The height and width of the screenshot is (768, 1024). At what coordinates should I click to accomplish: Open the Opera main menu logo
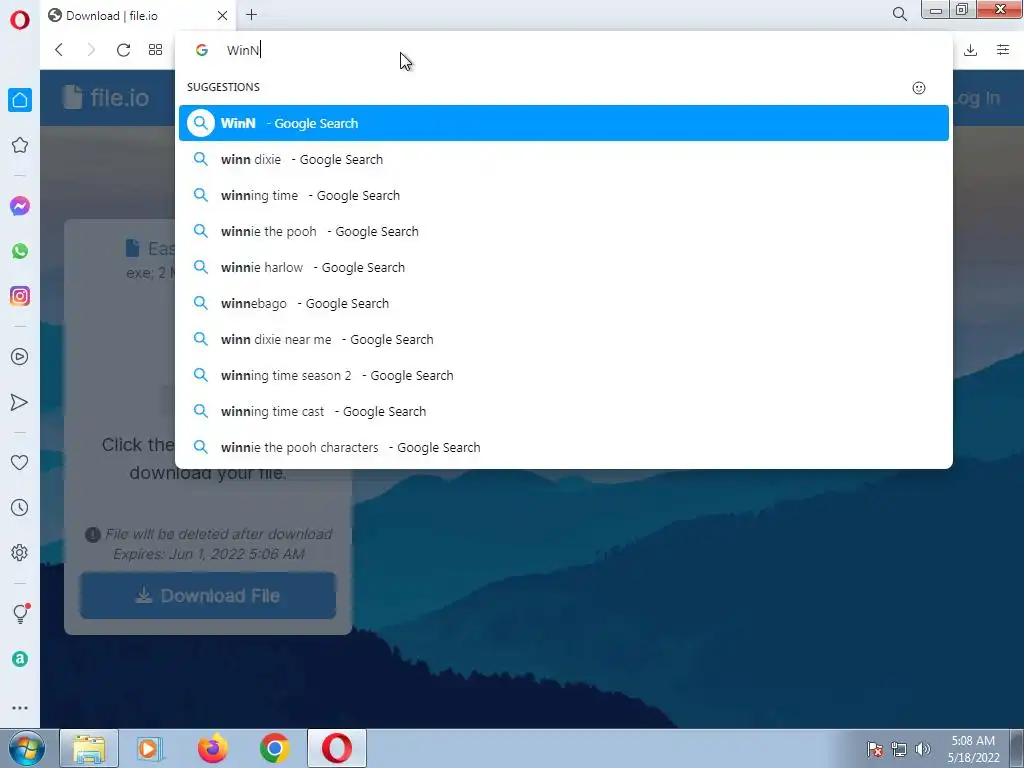[x=20, y=20]
